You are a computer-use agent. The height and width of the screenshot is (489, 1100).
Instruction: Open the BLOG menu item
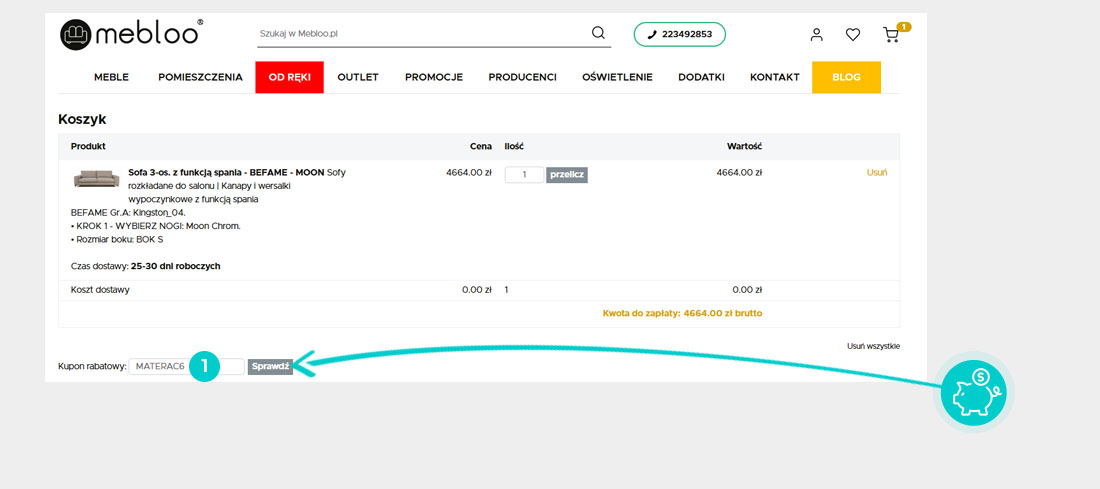click(846, 77)
